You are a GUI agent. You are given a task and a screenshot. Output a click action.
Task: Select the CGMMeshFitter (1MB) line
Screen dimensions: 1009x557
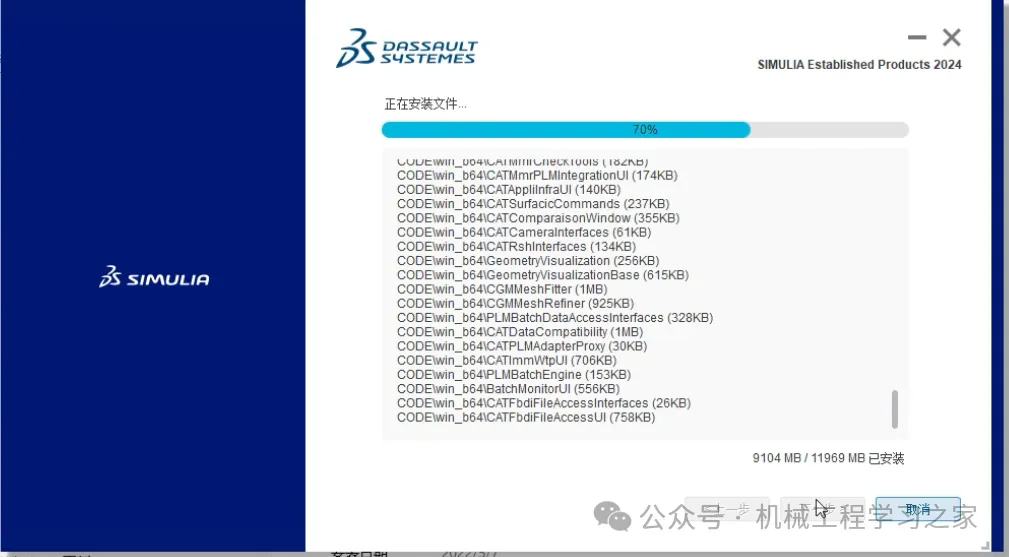pos(503,289)
